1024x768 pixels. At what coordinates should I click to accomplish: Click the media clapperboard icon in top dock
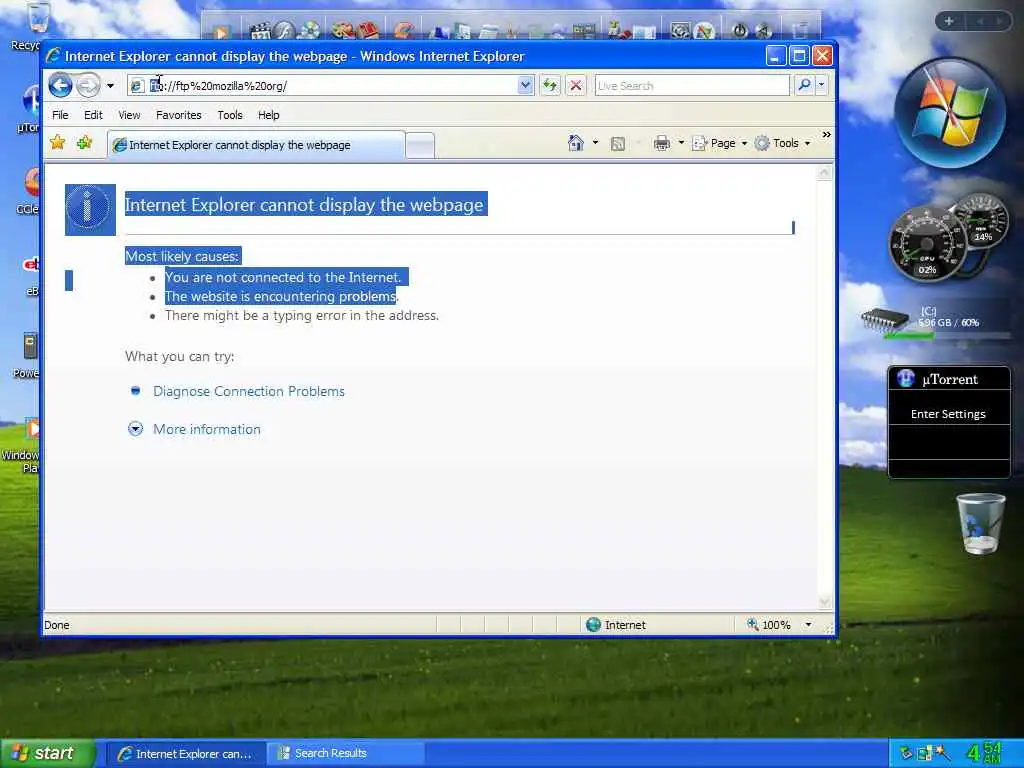coord(260,30)
